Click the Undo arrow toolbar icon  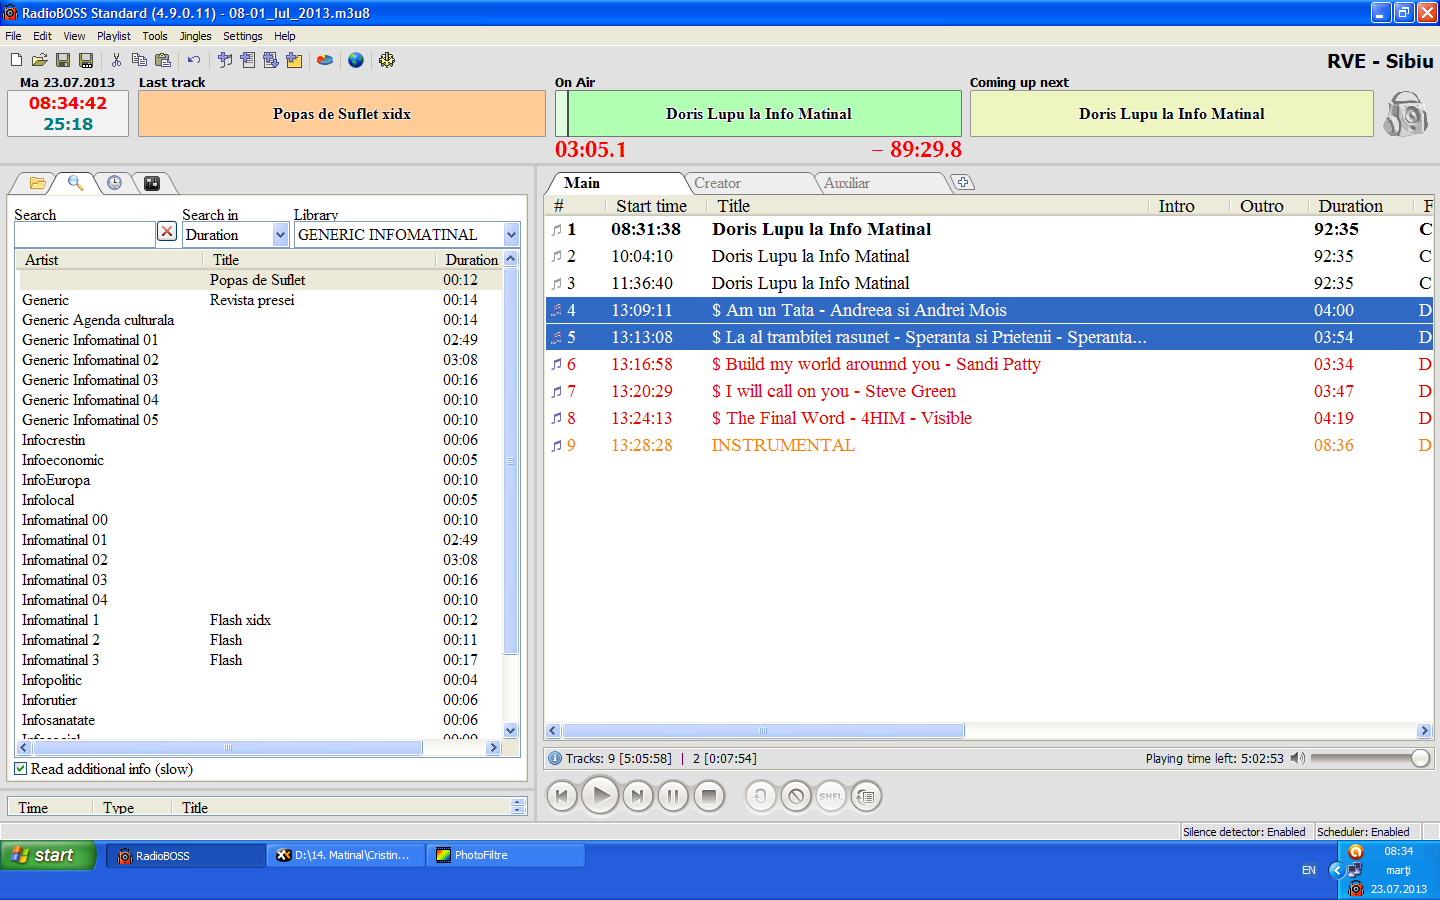point(194,61)
